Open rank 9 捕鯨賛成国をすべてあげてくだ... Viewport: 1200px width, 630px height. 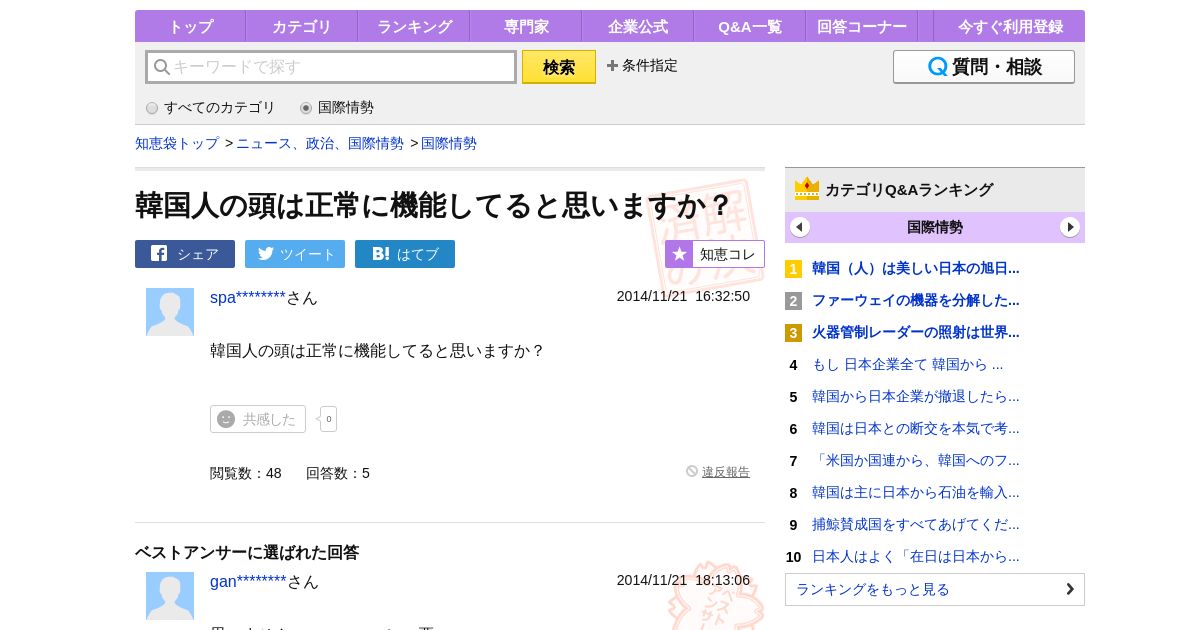tap(915, 524)
